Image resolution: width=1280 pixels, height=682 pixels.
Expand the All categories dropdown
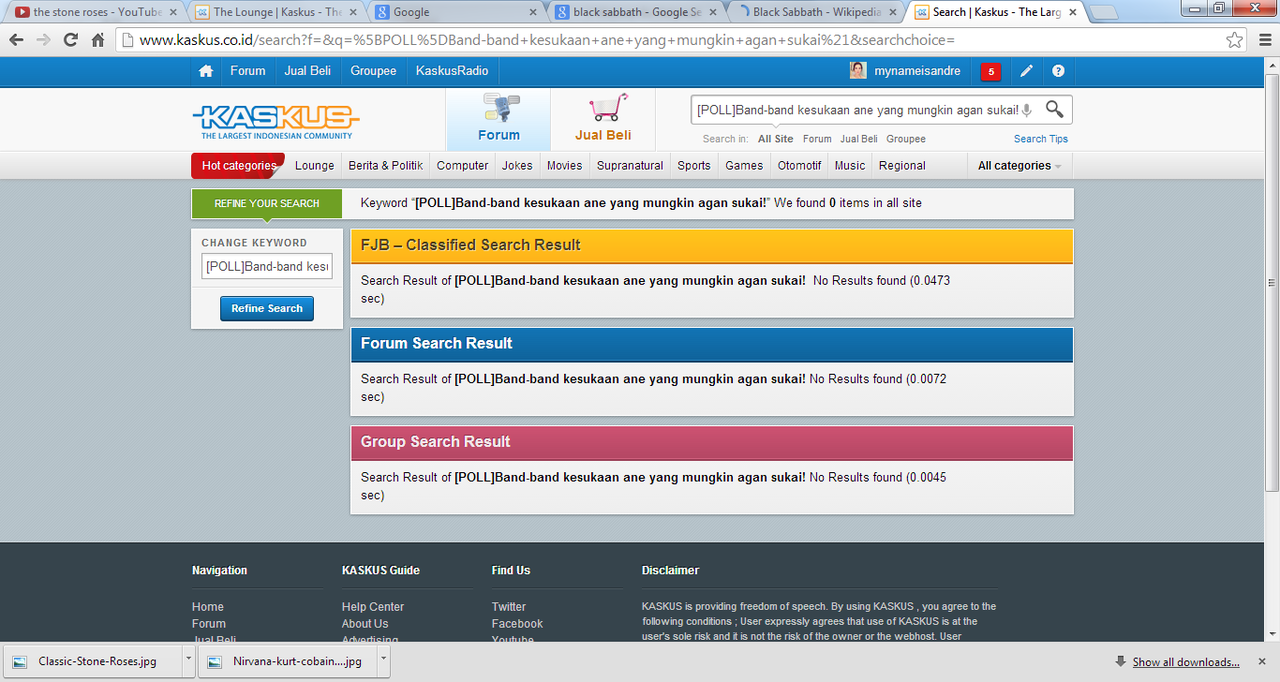point(1020,166)
